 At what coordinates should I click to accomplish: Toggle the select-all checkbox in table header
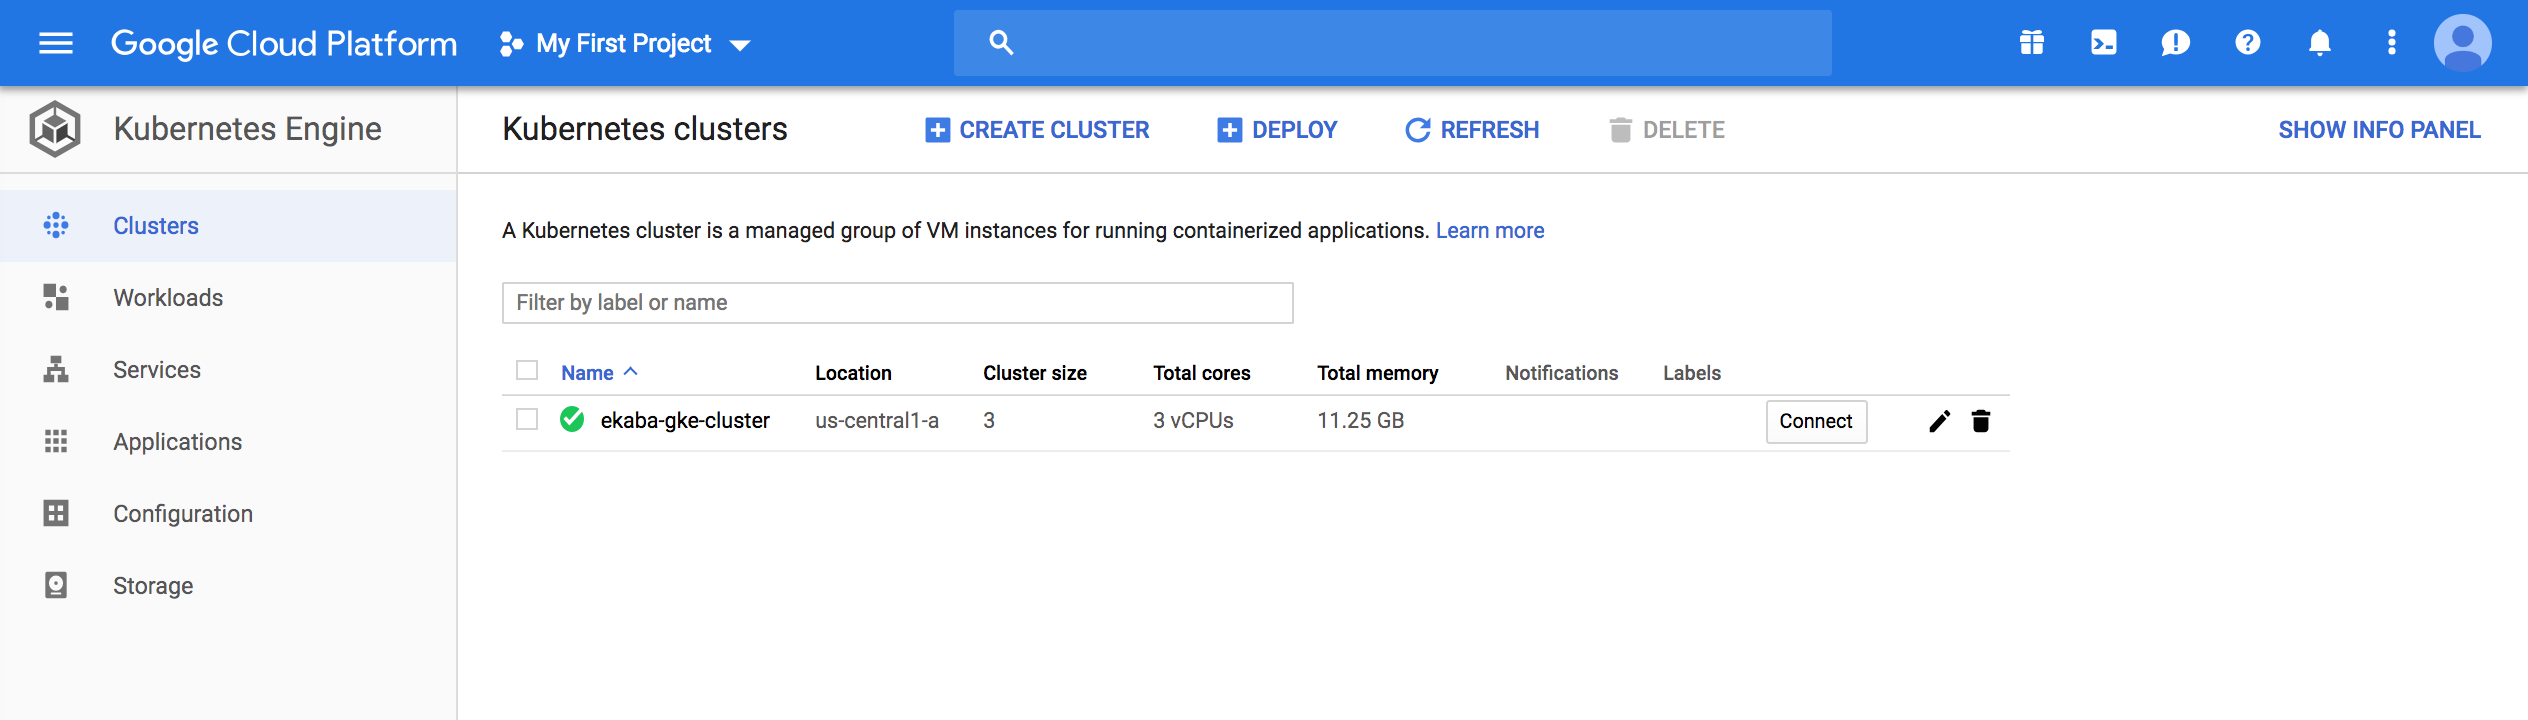coord(527,371)
